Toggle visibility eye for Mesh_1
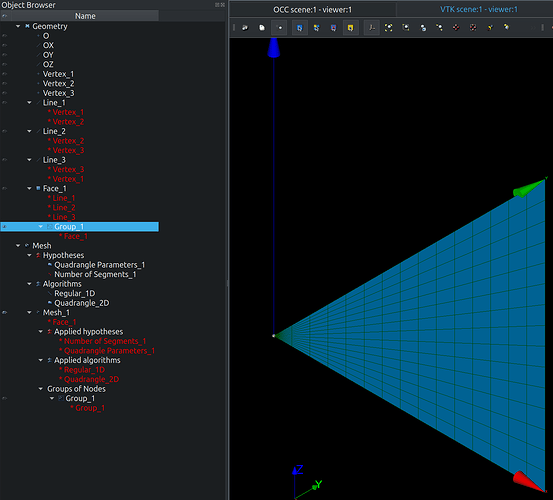The height and width of the screenshot is (500, 553). click(5, 312)
